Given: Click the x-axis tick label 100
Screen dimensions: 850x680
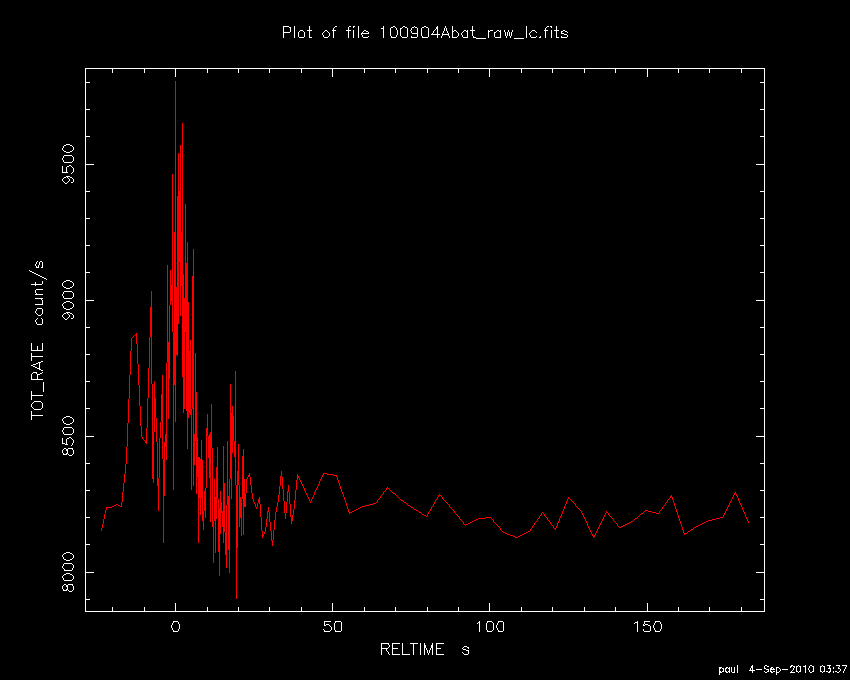Looking at the screenshot, I should point(490,627).
